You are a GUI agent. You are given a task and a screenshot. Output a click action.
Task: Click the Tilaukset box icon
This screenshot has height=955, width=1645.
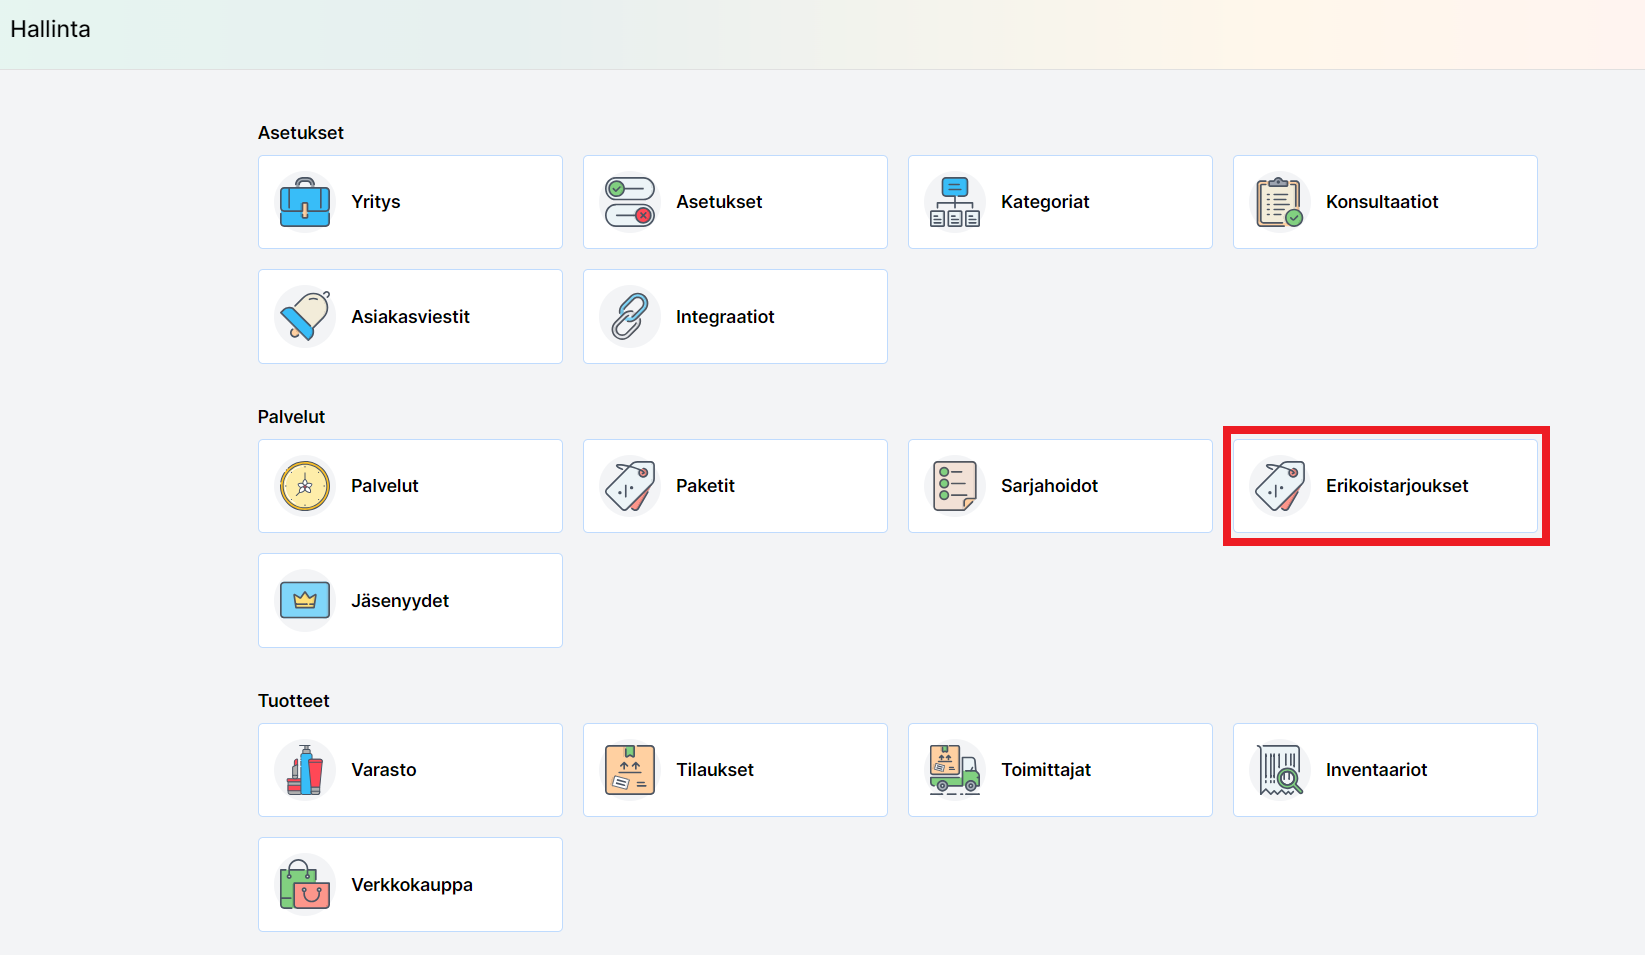point(630,770)
